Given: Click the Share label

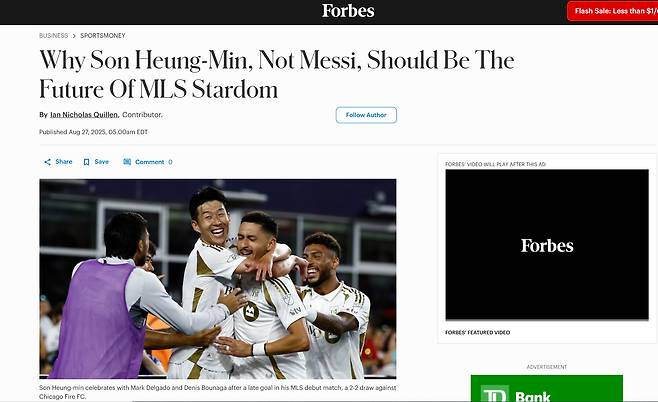Looking at the screenshot, I should (x=64, y=162).
